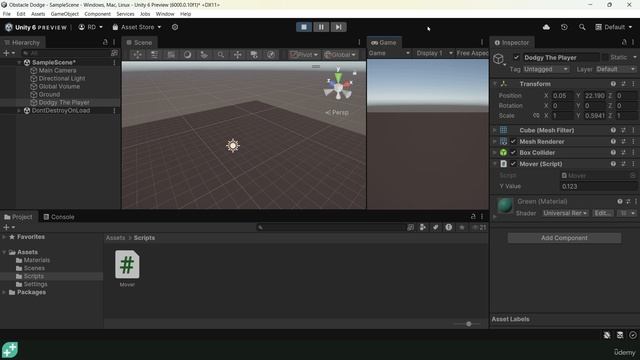
Task: Click the Green material preview sphere
Action: tap(505, 205)
